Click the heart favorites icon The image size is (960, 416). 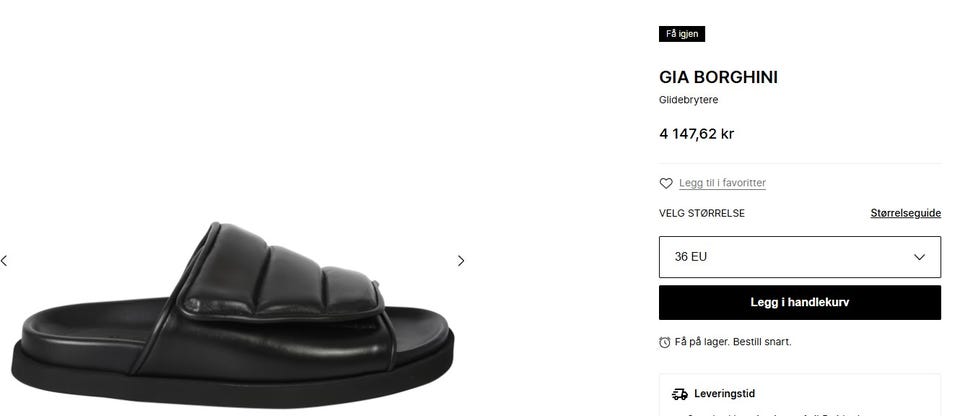click(x=666, y=183)
